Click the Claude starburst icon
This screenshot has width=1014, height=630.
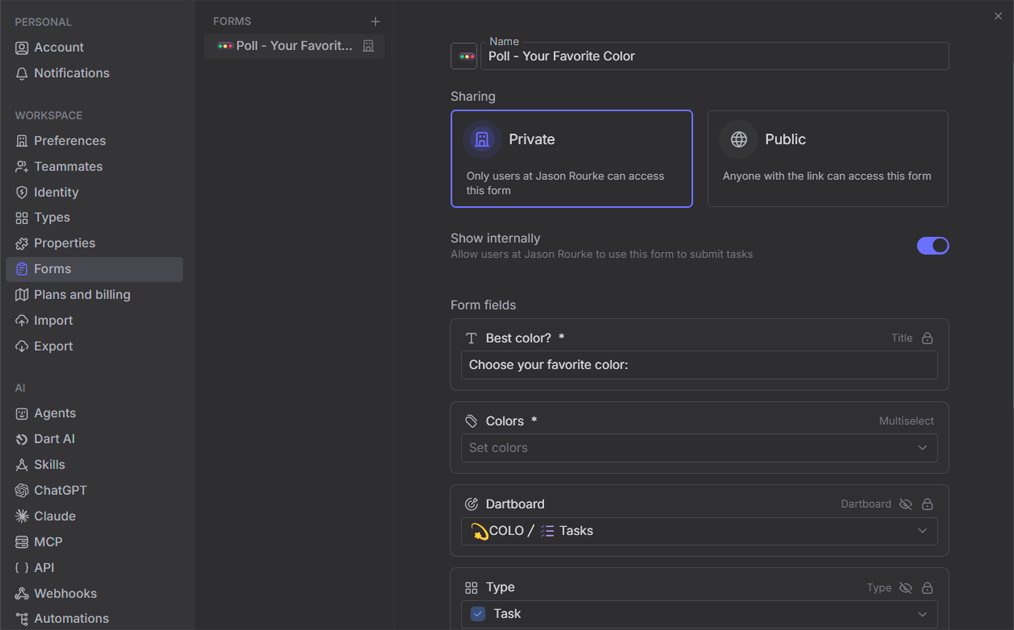click(x=22, y=516)
